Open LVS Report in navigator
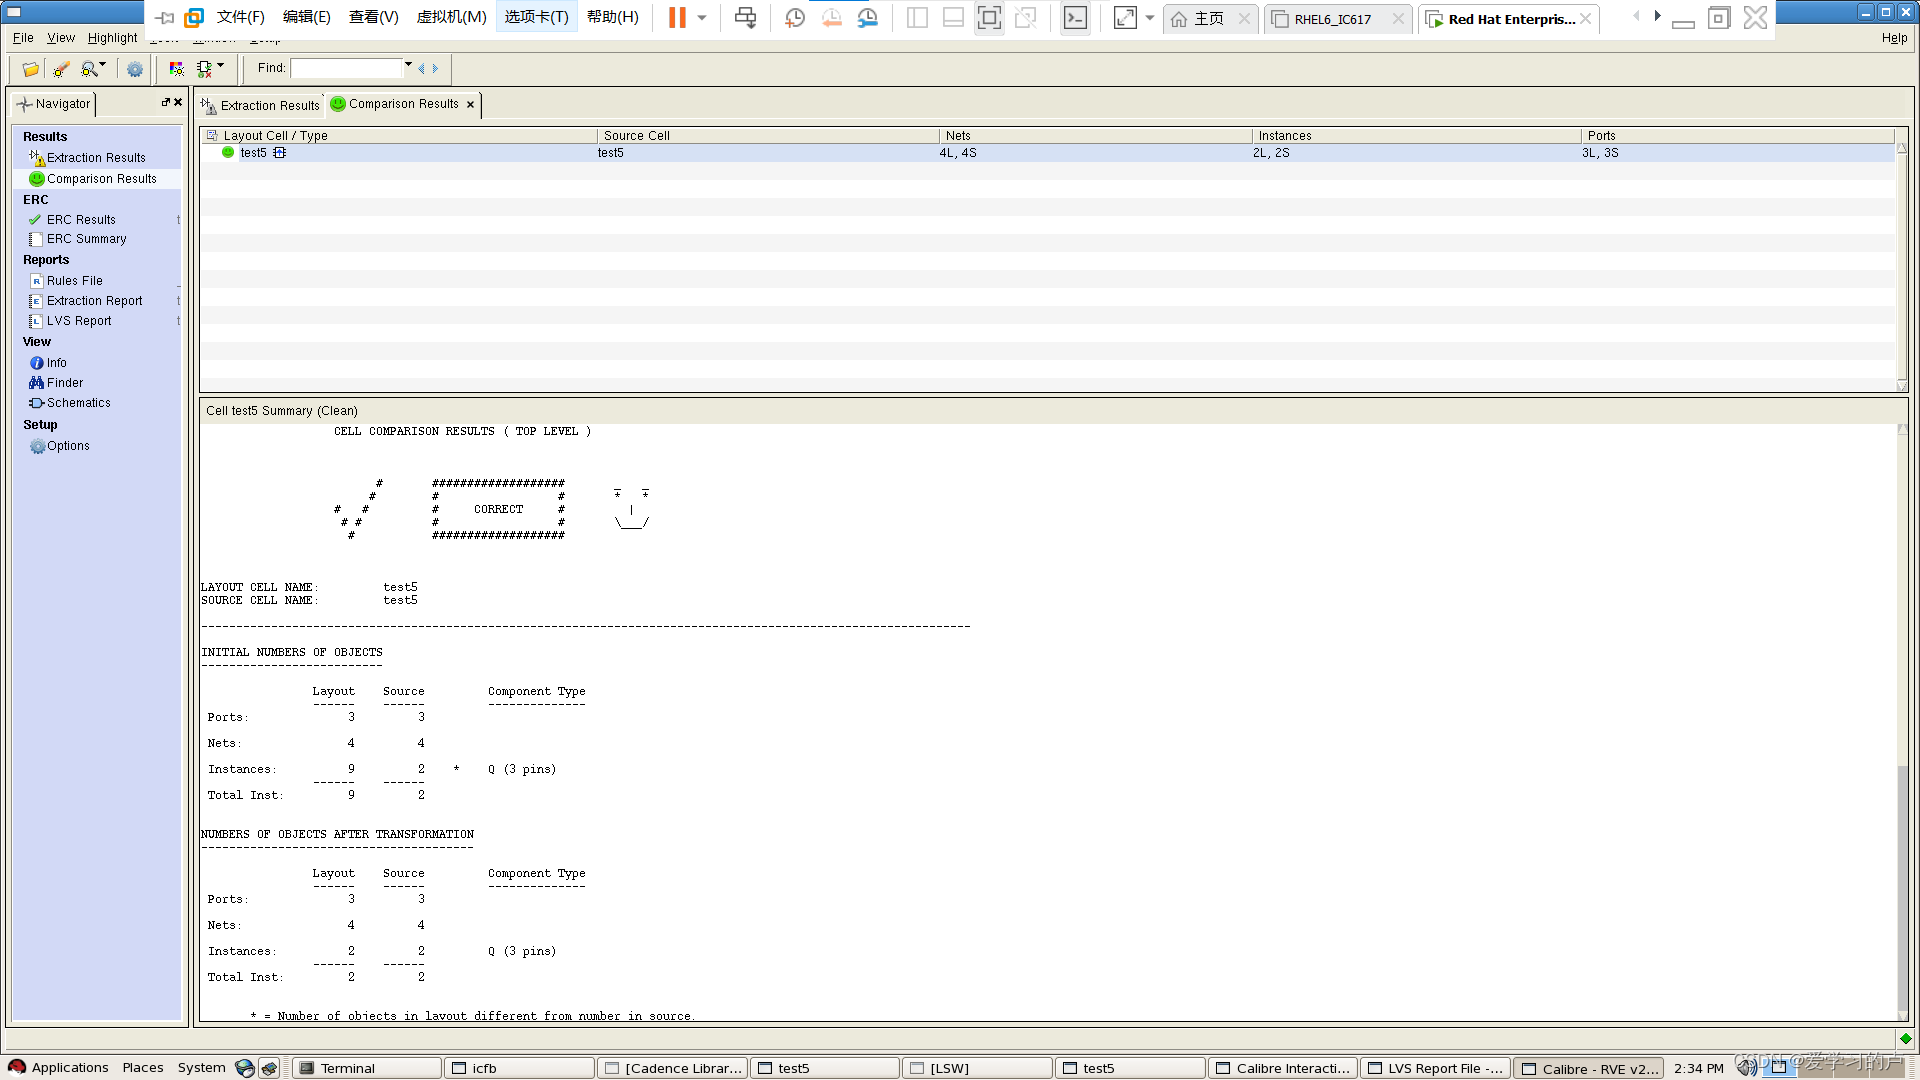The height and width of the screenshot is (1080, 1920). (x=79, y=321)
